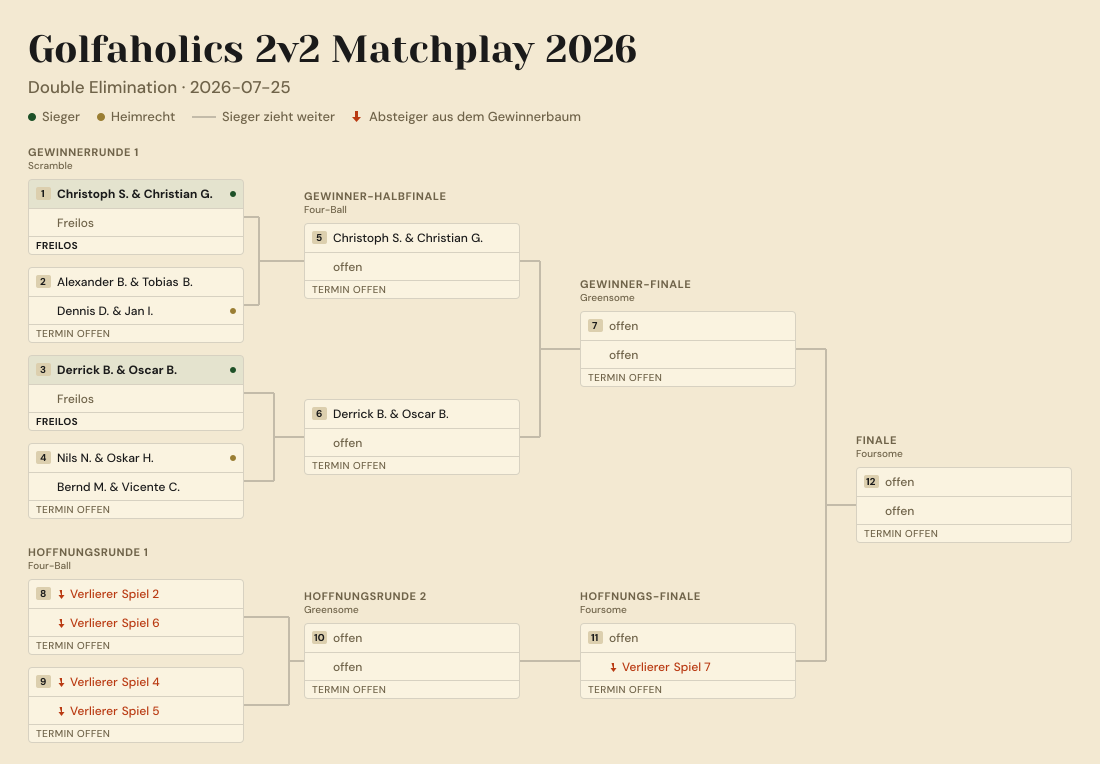Click the green Sieger legend dot
This screenshot has width=1100, height=764.
pyautogui.click(x=32, y=117)
